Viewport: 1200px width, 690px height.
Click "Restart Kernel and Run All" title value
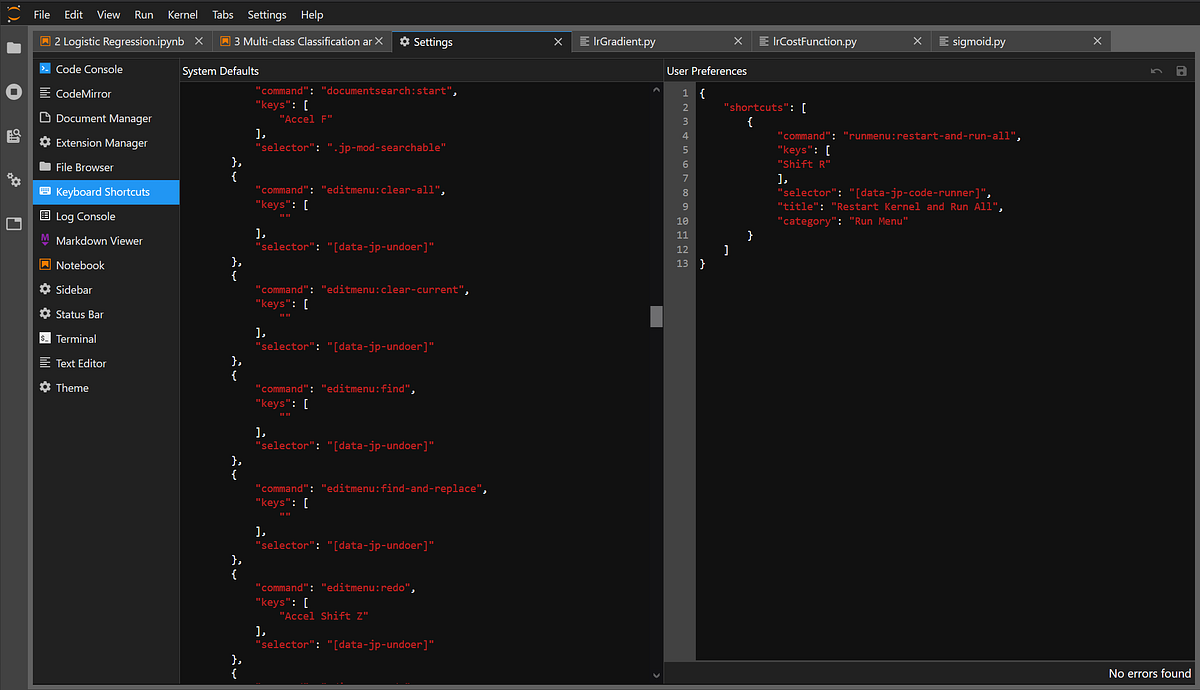[913, 207]
